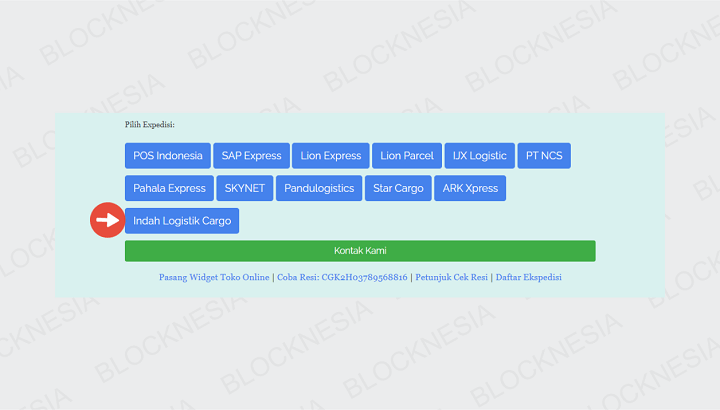
Task: Choose Pandulogistics courier
Action: tap(319, 188)
